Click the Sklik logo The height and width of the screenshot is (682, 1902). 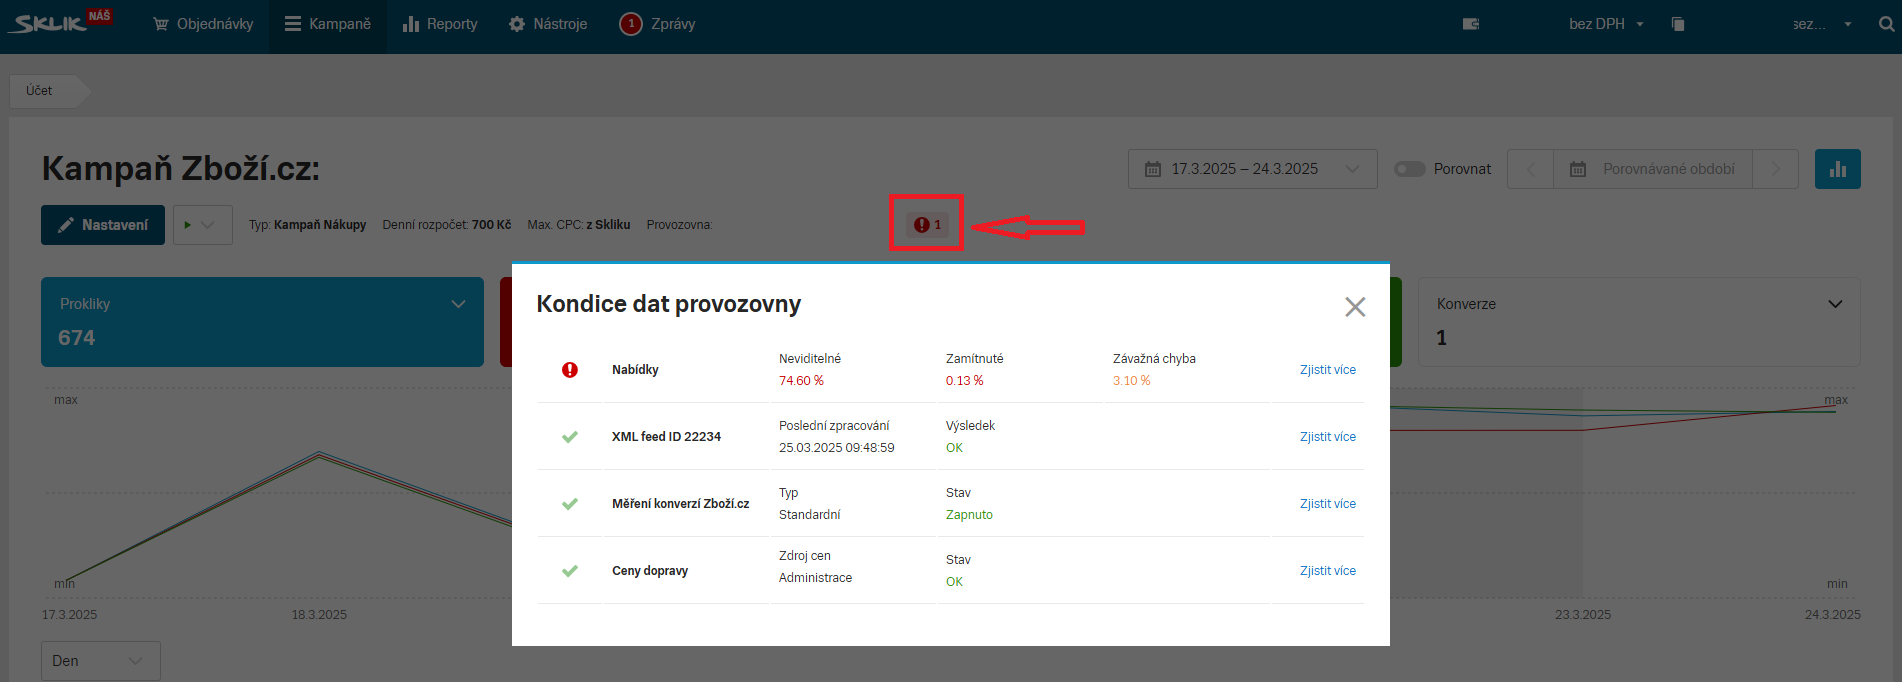coord(60,21)
